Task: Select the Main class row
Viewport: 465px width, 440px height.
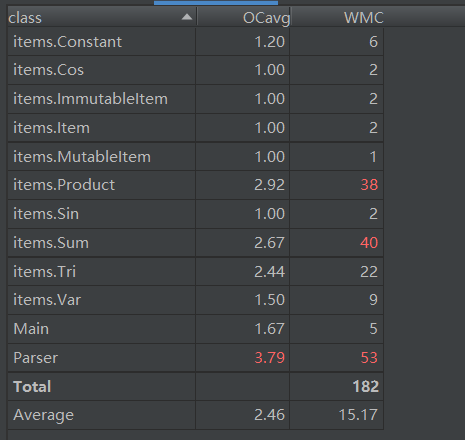Action: click(x=196, y=329)
